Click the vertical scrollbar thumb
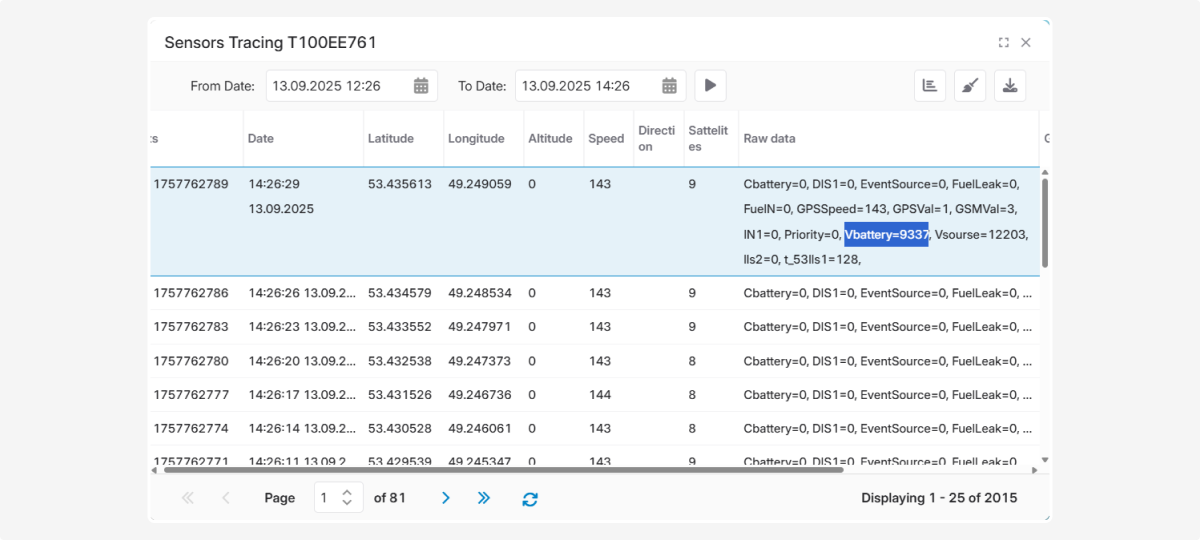This screenshot has height=540, width=1200. (x=1046, y=222)
